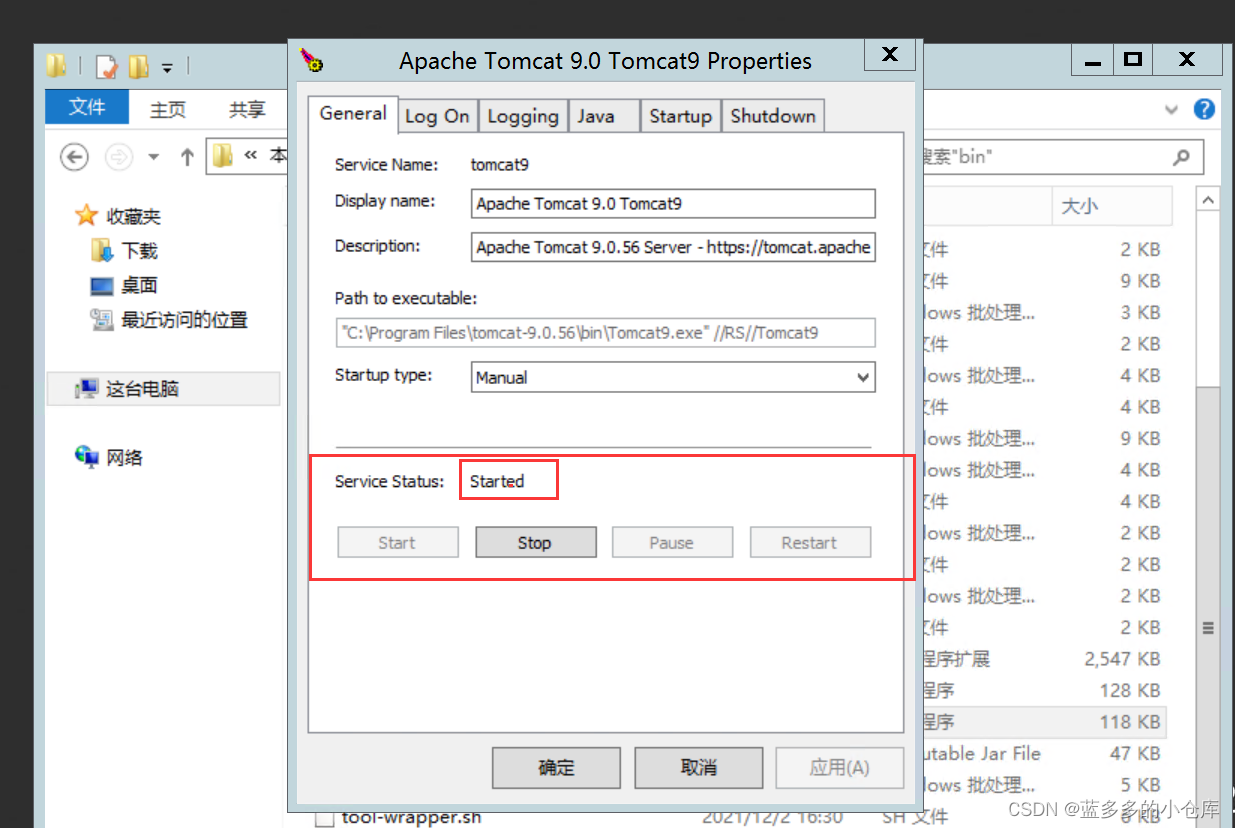Click the Path to executable field
This screenshot has width=1235, height=828.
click(x=605, y=332)
